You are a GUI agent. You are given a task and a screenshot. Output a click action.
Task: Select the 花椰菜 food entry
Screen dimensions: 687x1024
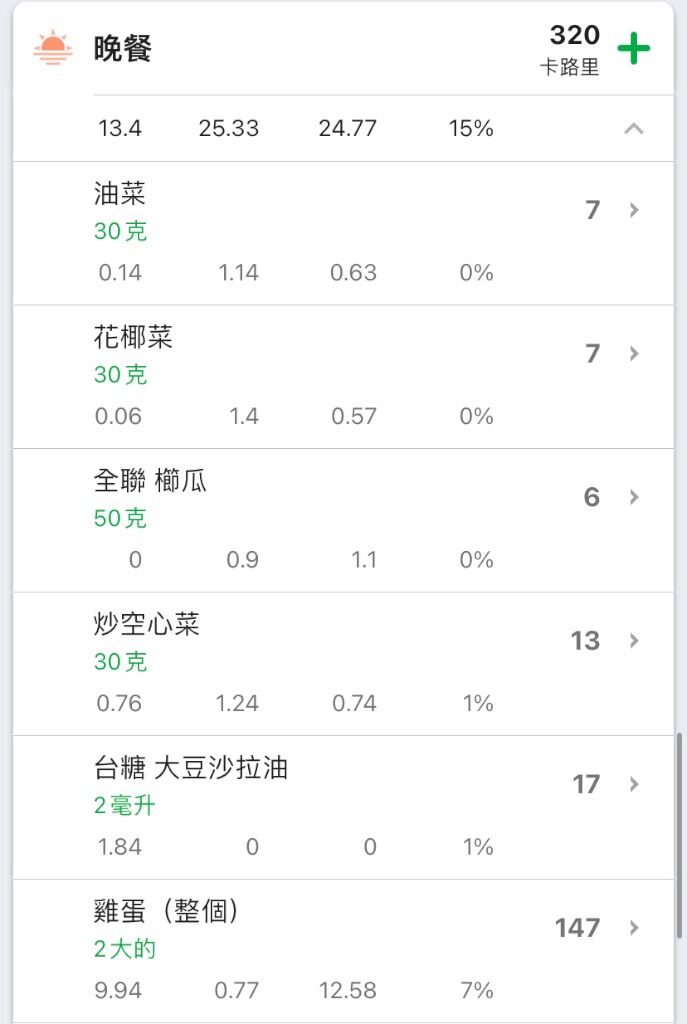click(344, 377)
